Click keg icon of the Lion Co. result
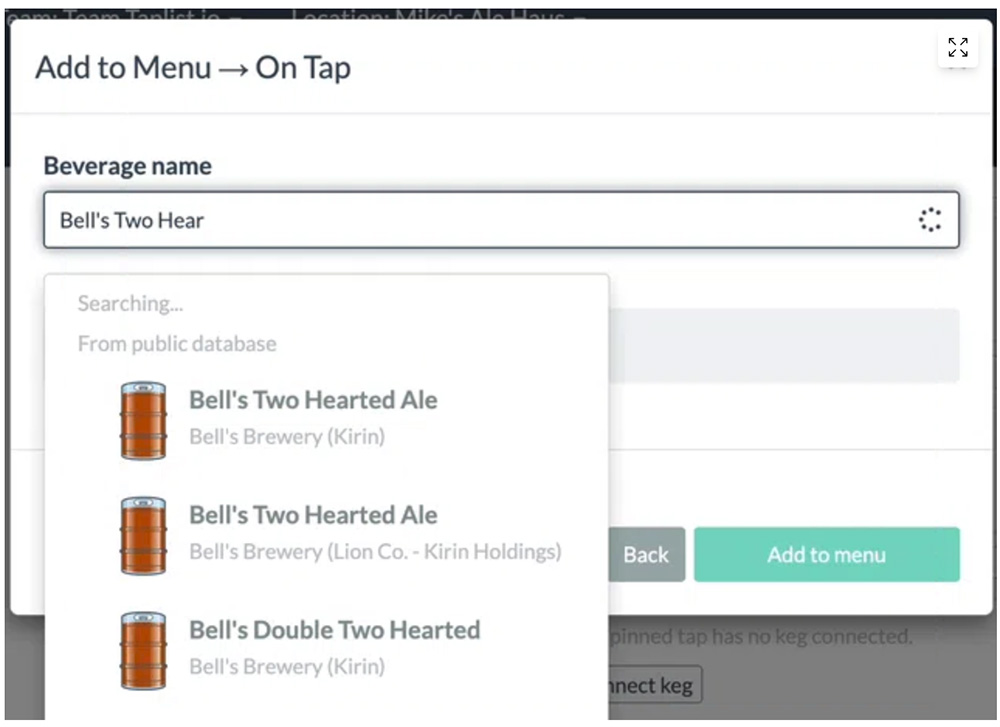 143,536
